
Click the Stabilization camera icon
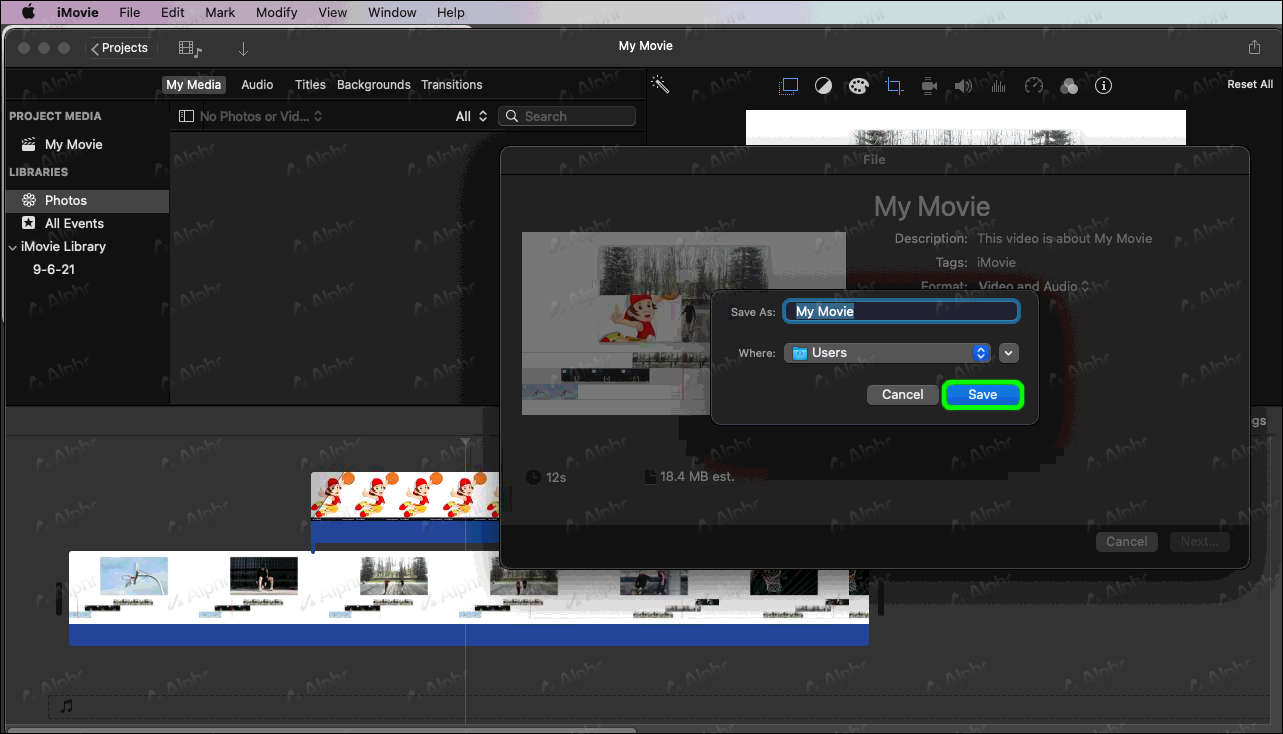point(928,85)
